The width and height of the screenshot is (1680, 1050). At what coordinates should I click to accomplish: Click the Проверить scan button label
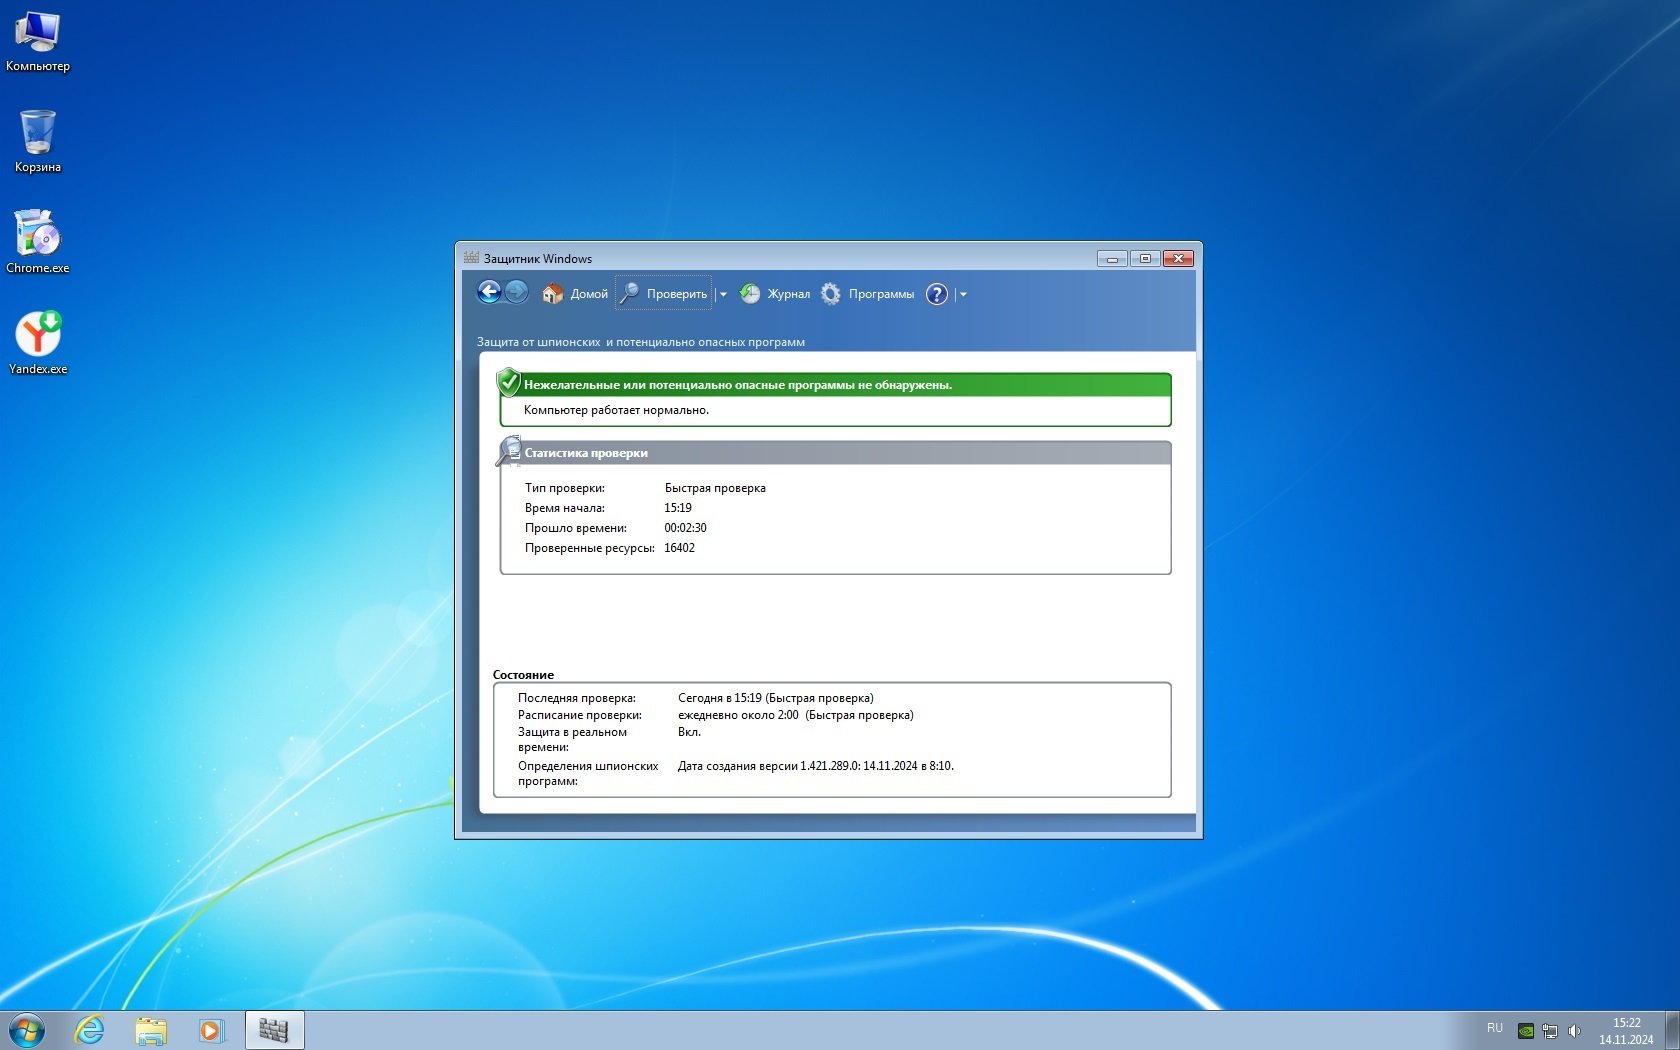pyautogui.click(x=676, y=294)
